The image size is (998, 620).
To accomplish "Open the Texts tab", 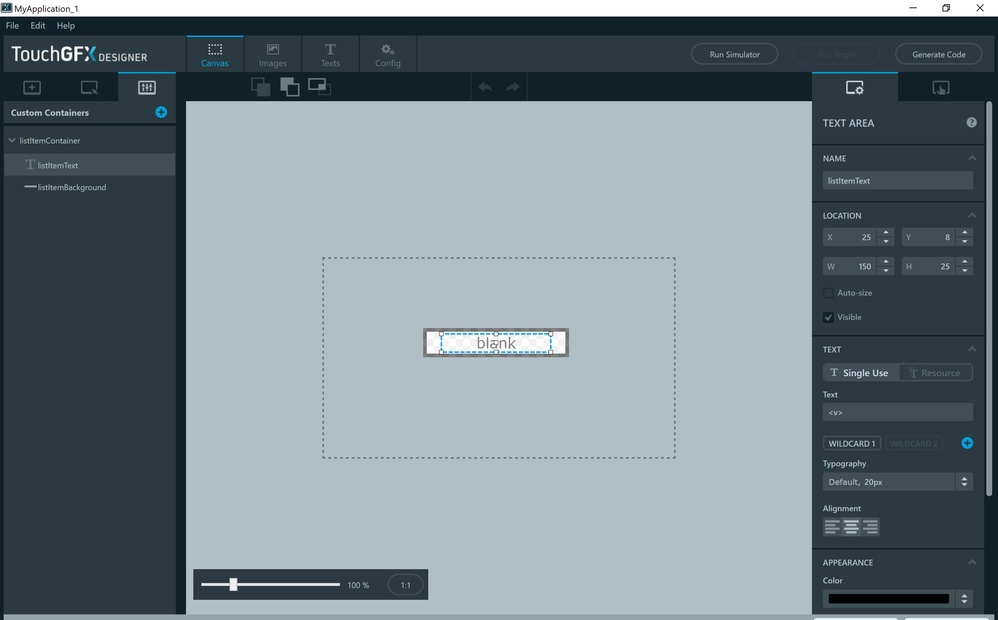I will click(330, 55).
